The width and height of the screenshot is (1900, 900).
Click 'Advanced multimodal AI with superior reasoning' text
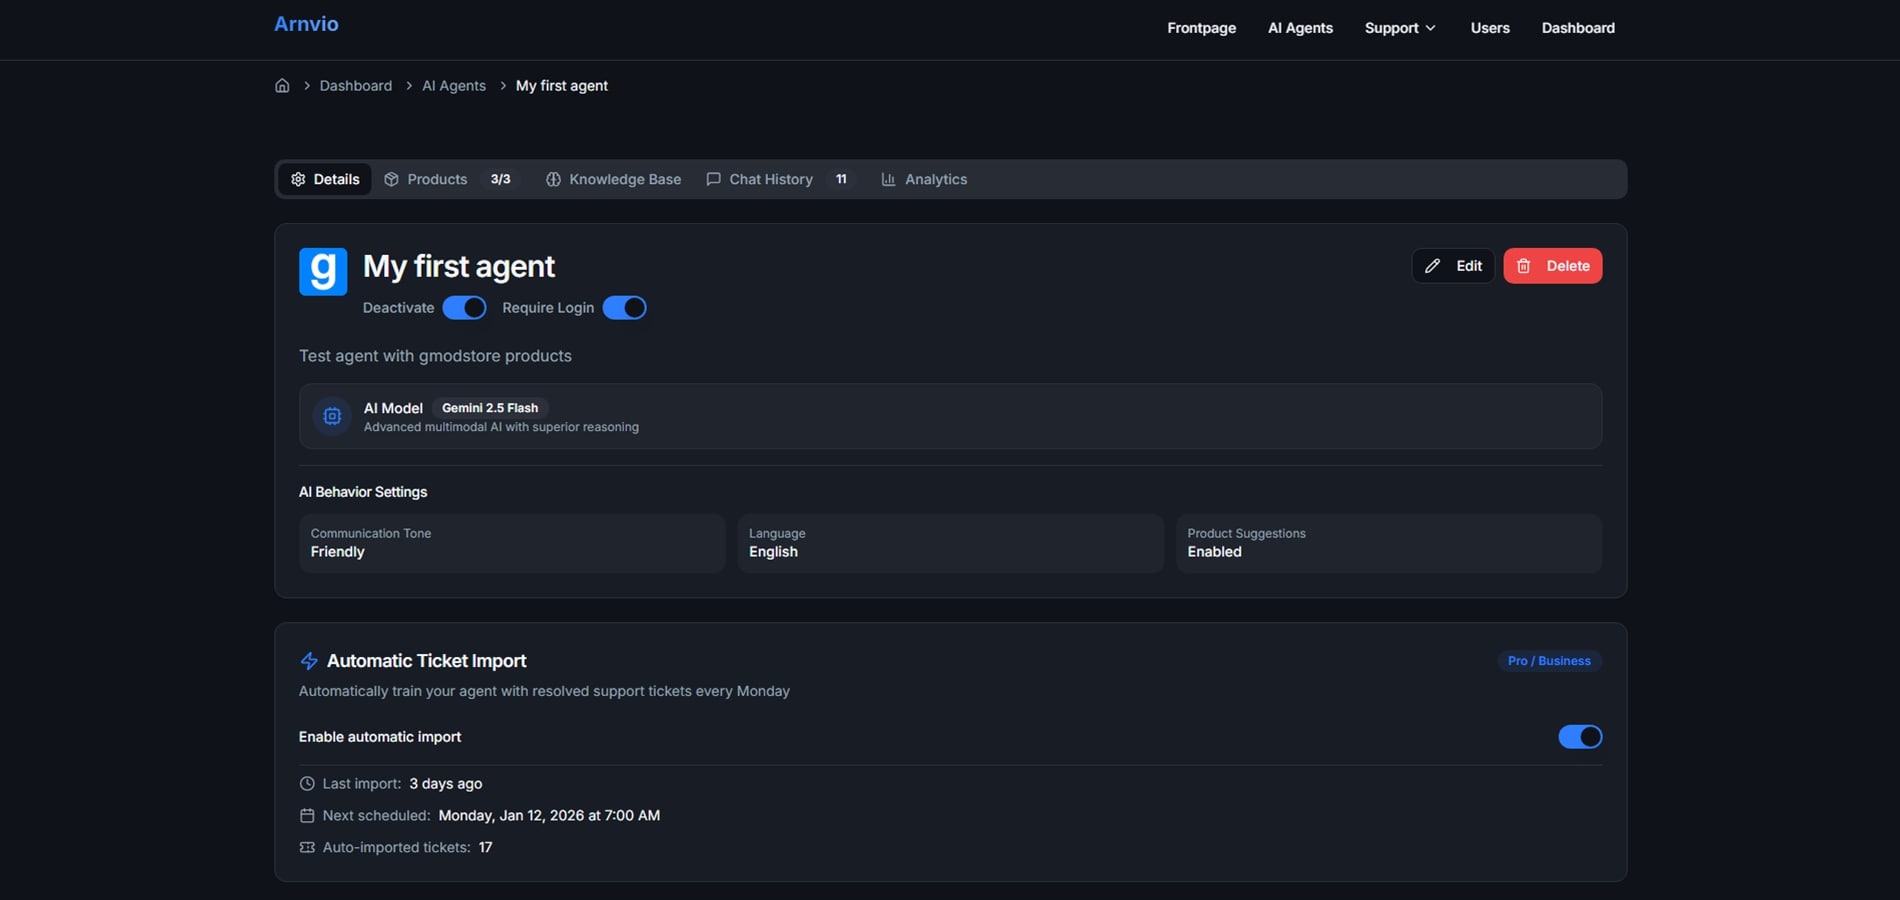[x=501, y=427]
